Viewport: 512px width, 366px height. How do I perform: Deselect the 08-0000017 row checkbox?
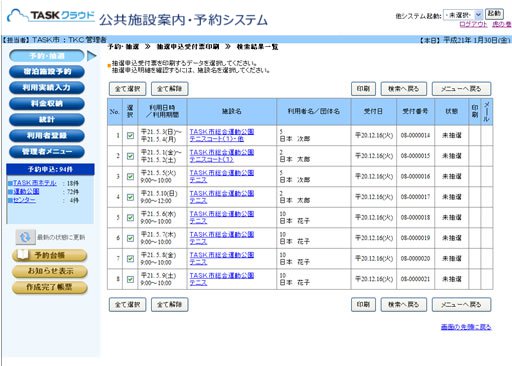[130, 197]
